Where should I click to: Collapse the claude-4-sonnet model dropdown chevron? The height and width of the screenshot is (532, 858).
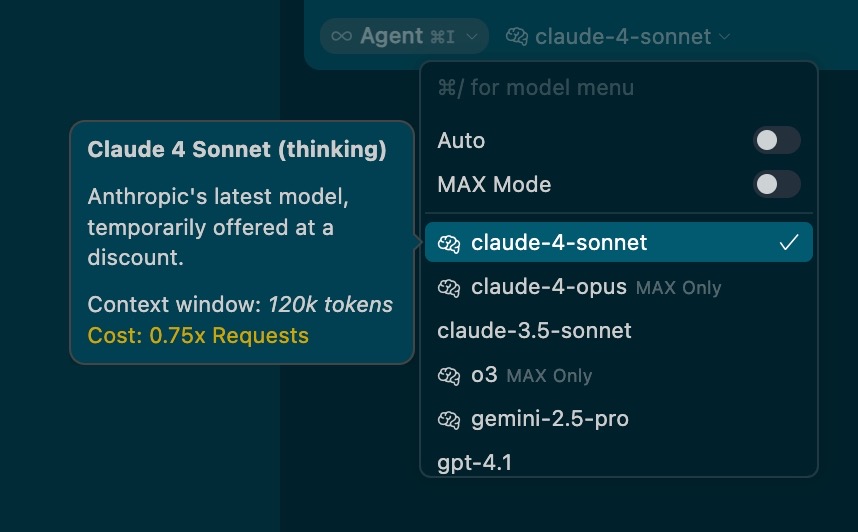725,37
